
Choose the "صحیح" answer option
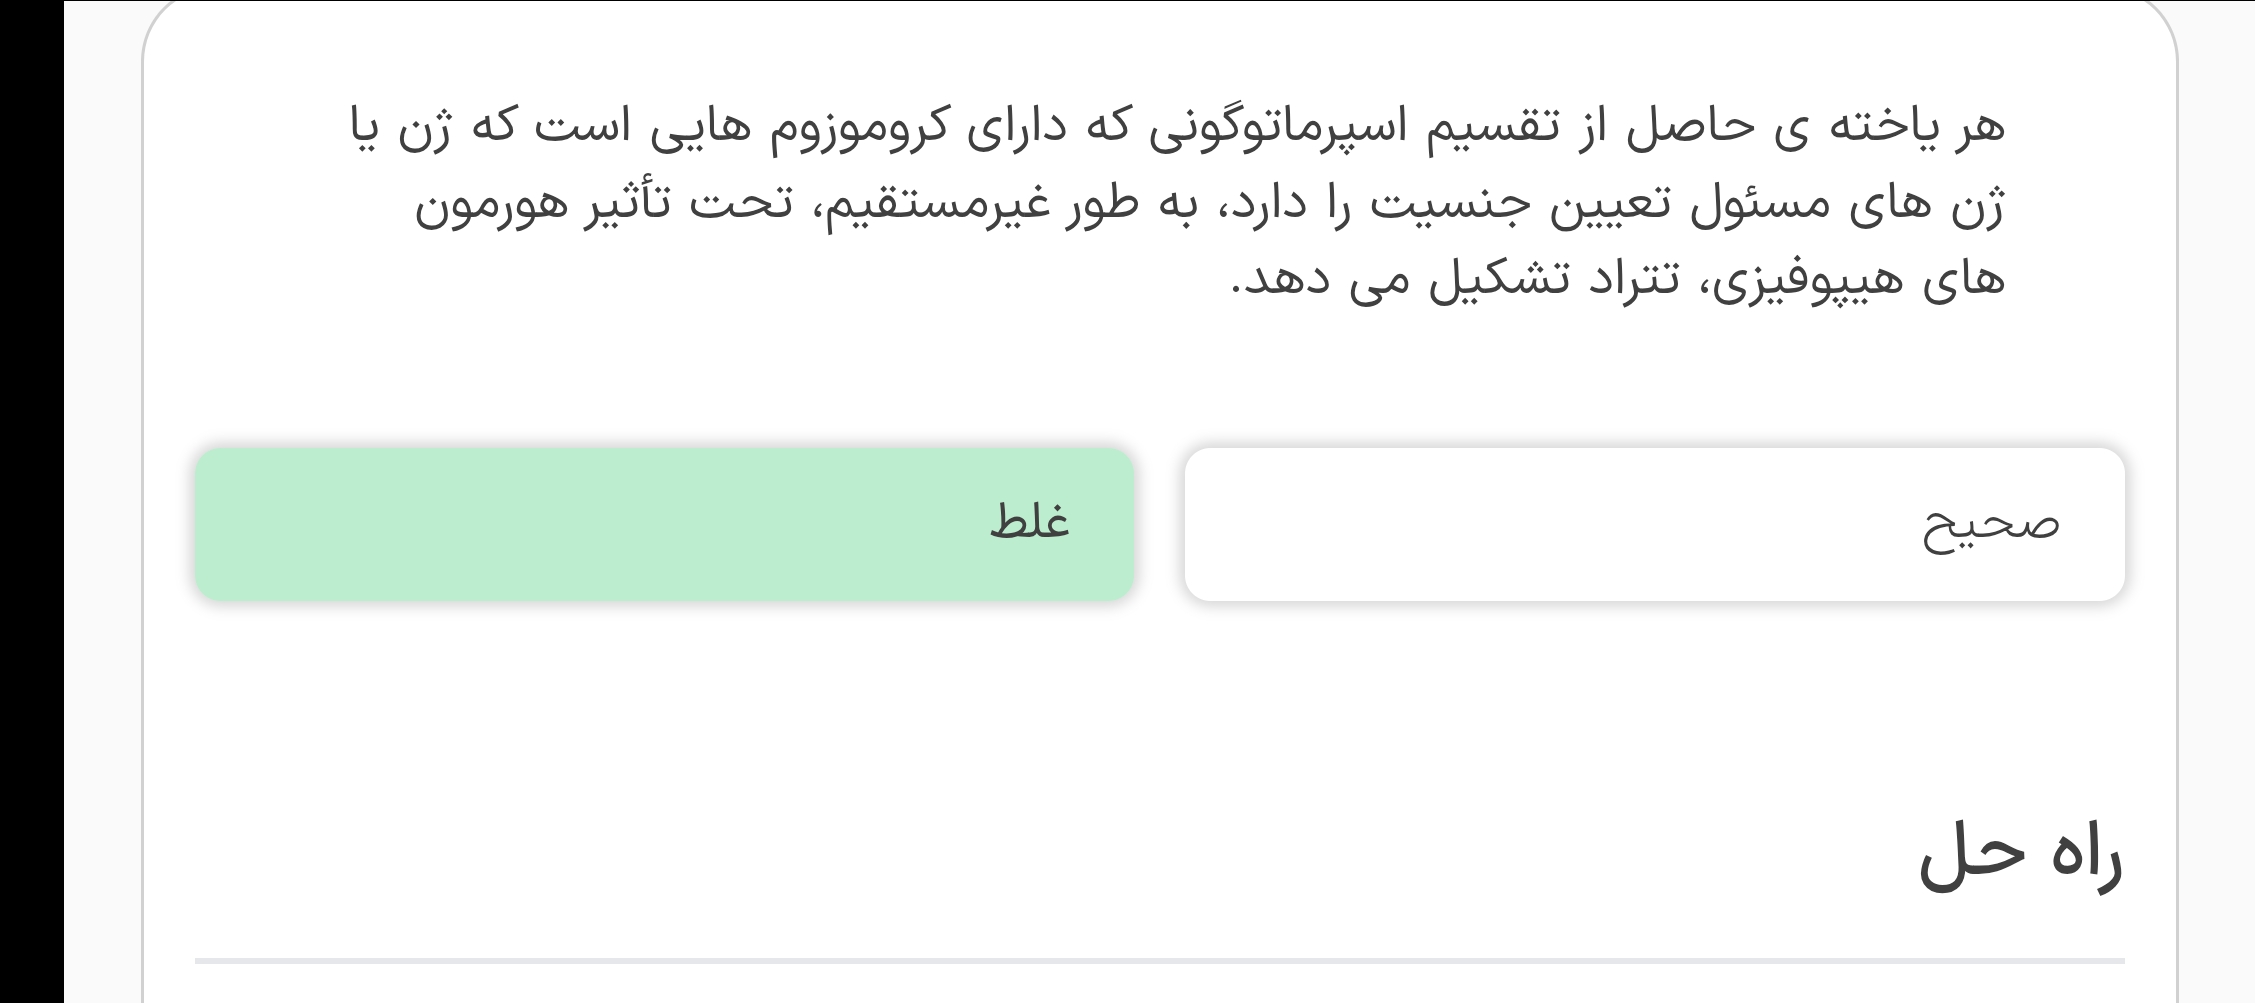click(1654, 524)
